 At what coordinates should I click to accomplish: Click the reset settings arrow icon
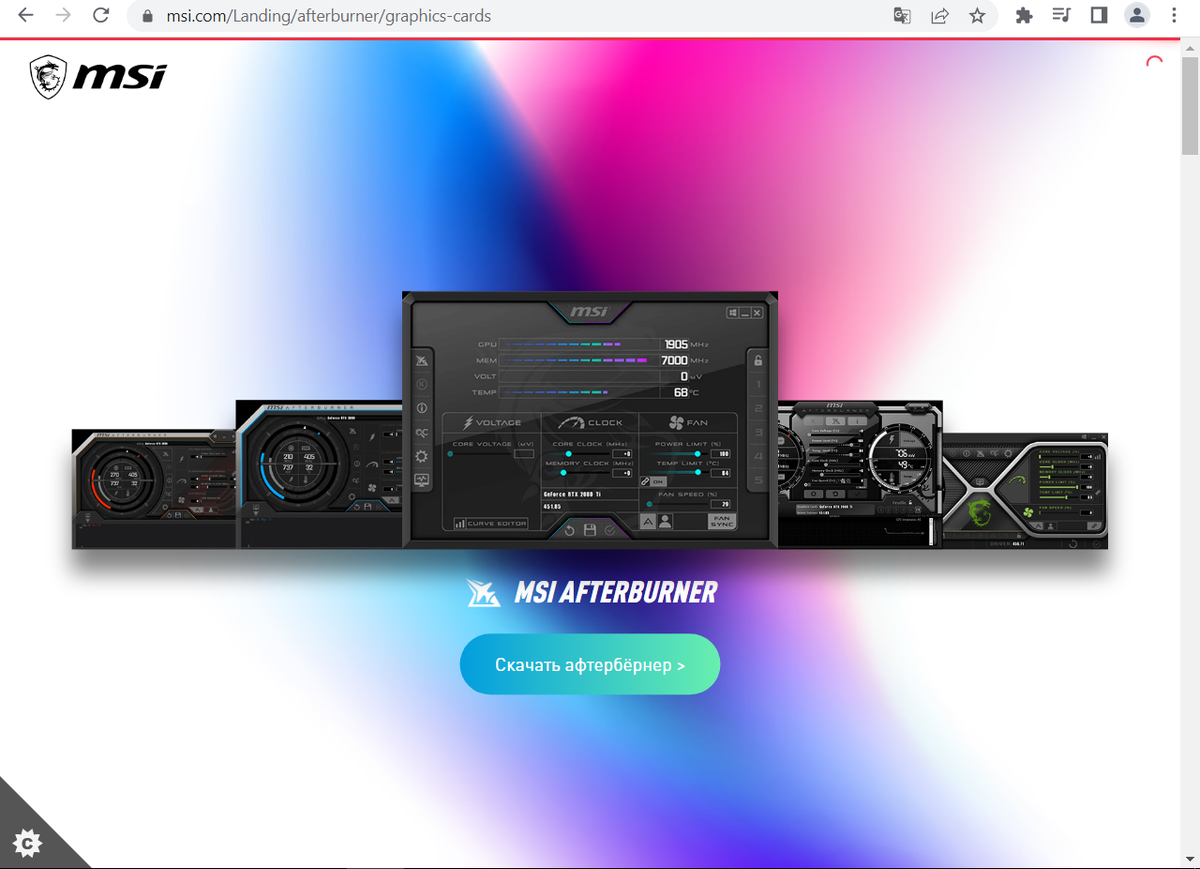click(x=569, y=531)
